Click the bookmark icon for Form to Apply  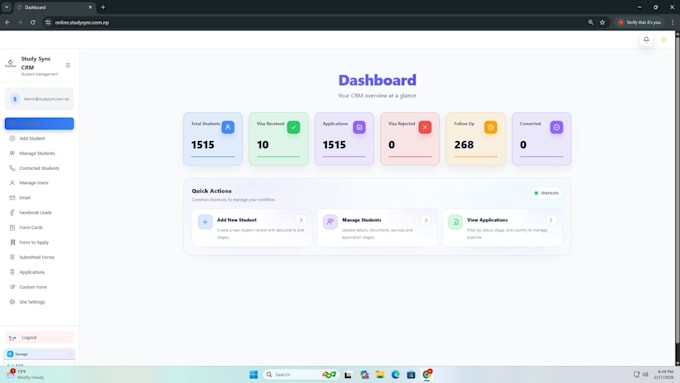[12, 242]
